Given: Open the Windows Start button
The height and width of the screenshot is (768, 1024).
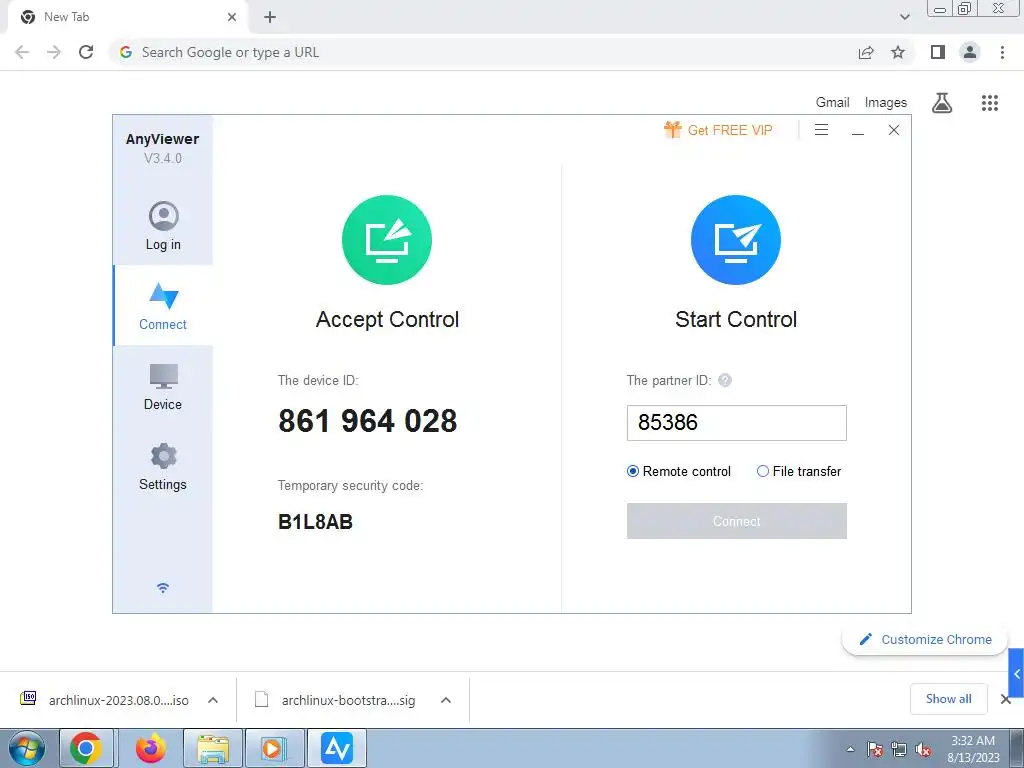Looking at the screenshot, I should [x=27, y=748].
